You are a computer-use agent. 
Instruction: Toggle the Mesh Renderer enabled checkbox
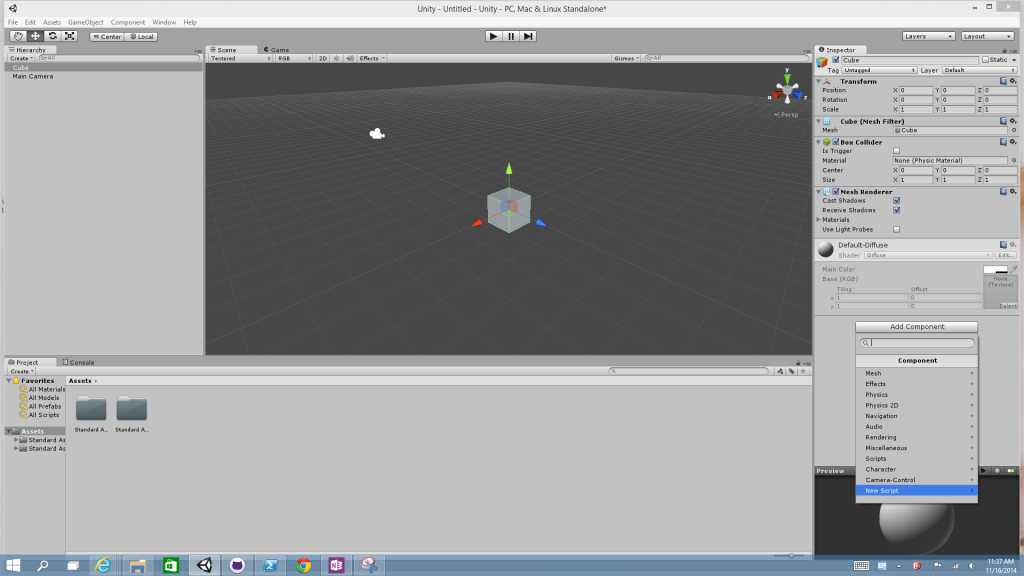(x=835, y=192)
